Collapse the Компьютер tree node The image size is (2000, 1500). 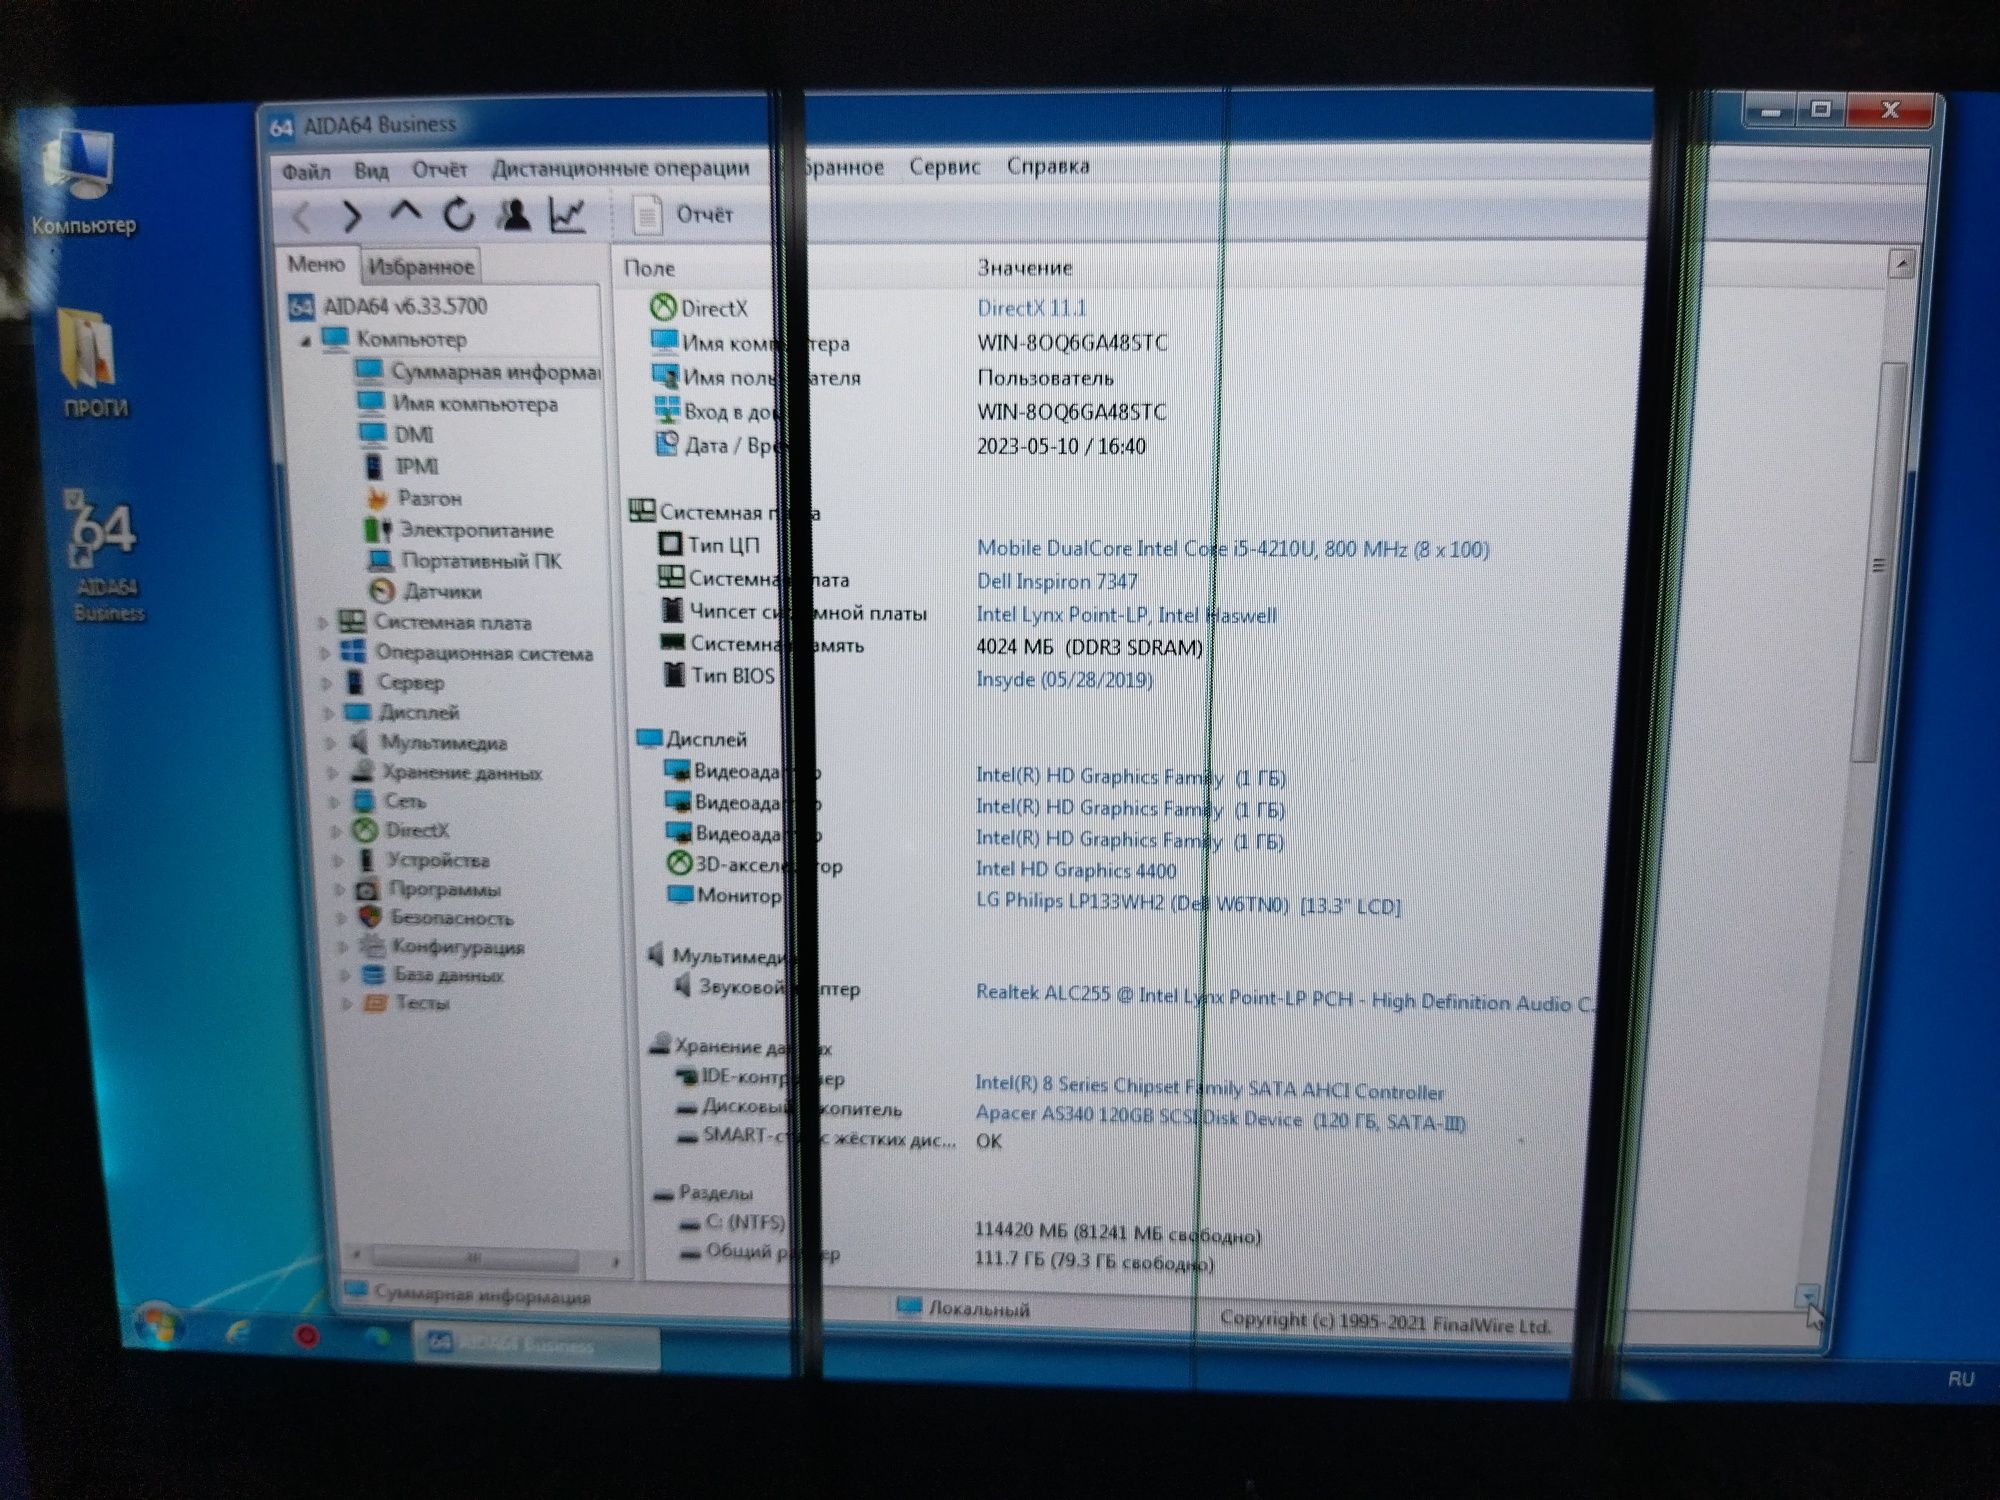(x=306, y=341)
